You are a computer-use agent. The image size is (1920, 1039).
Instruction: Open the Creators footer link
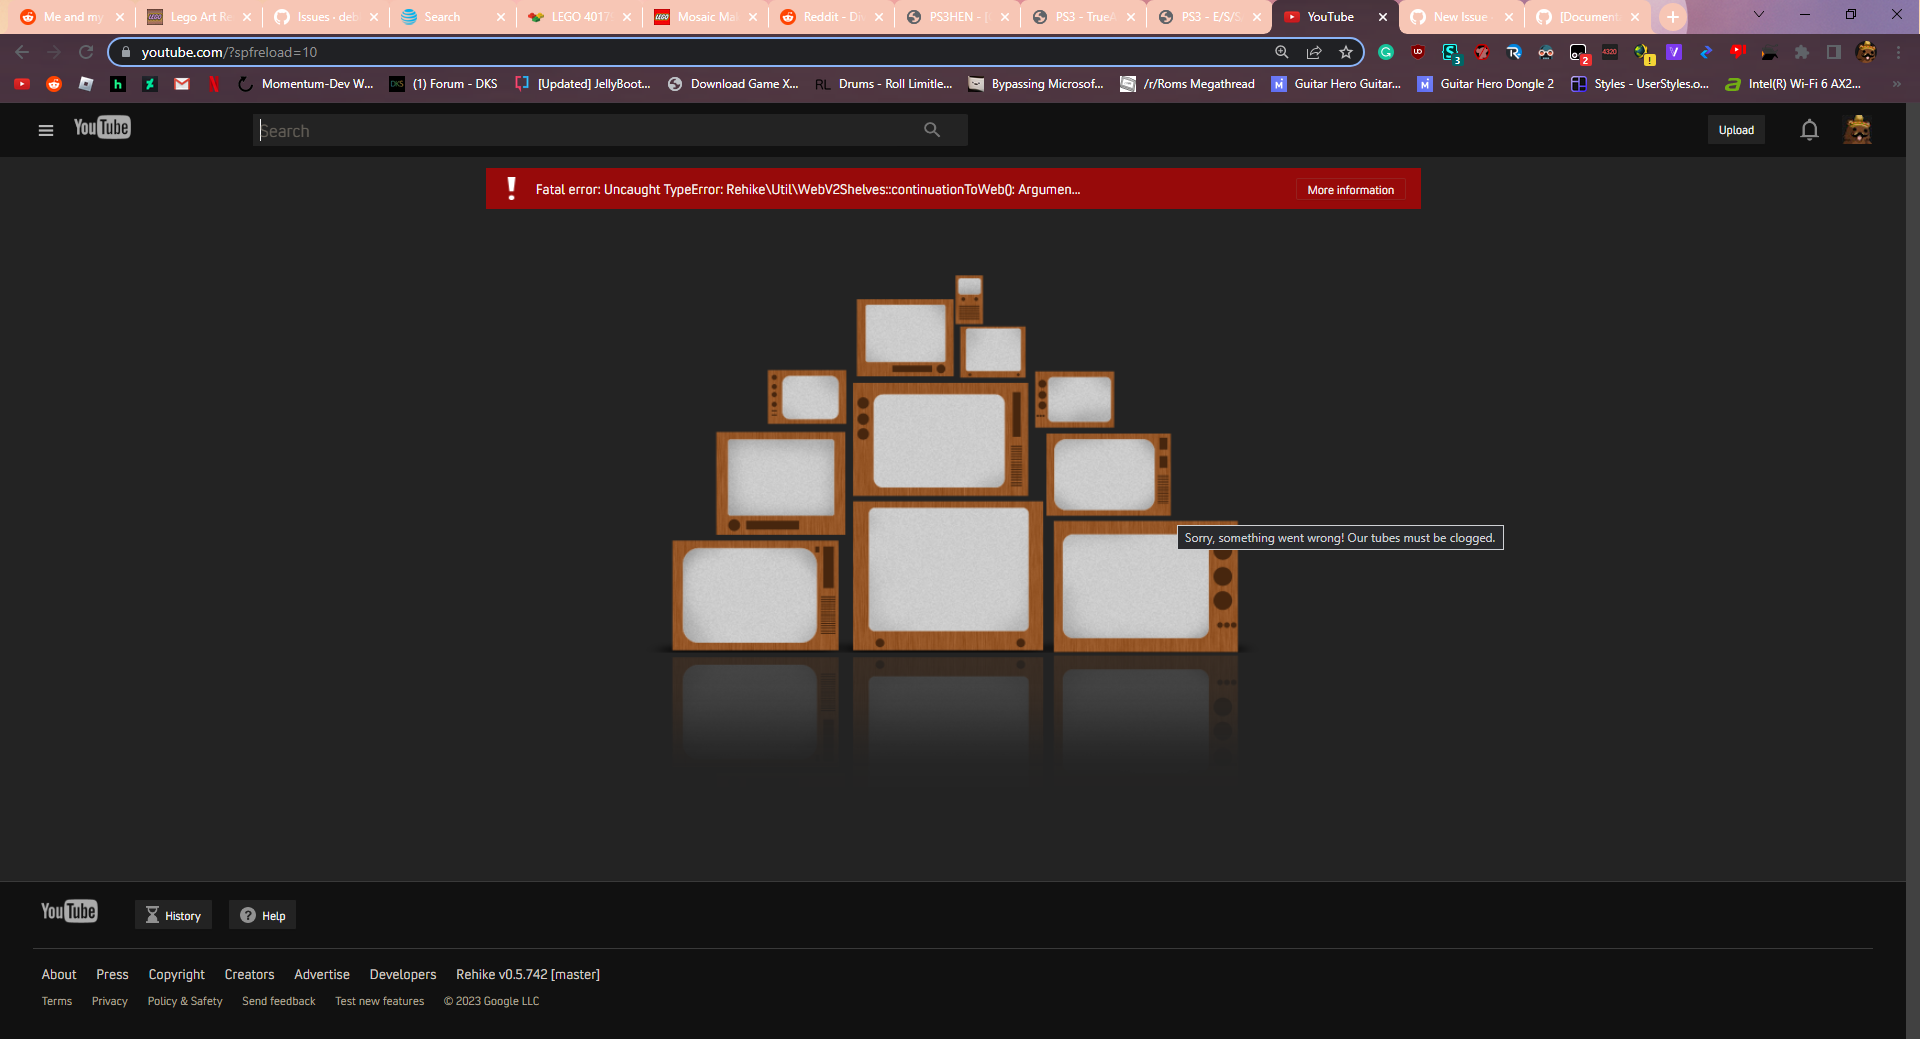click(249, 974)
